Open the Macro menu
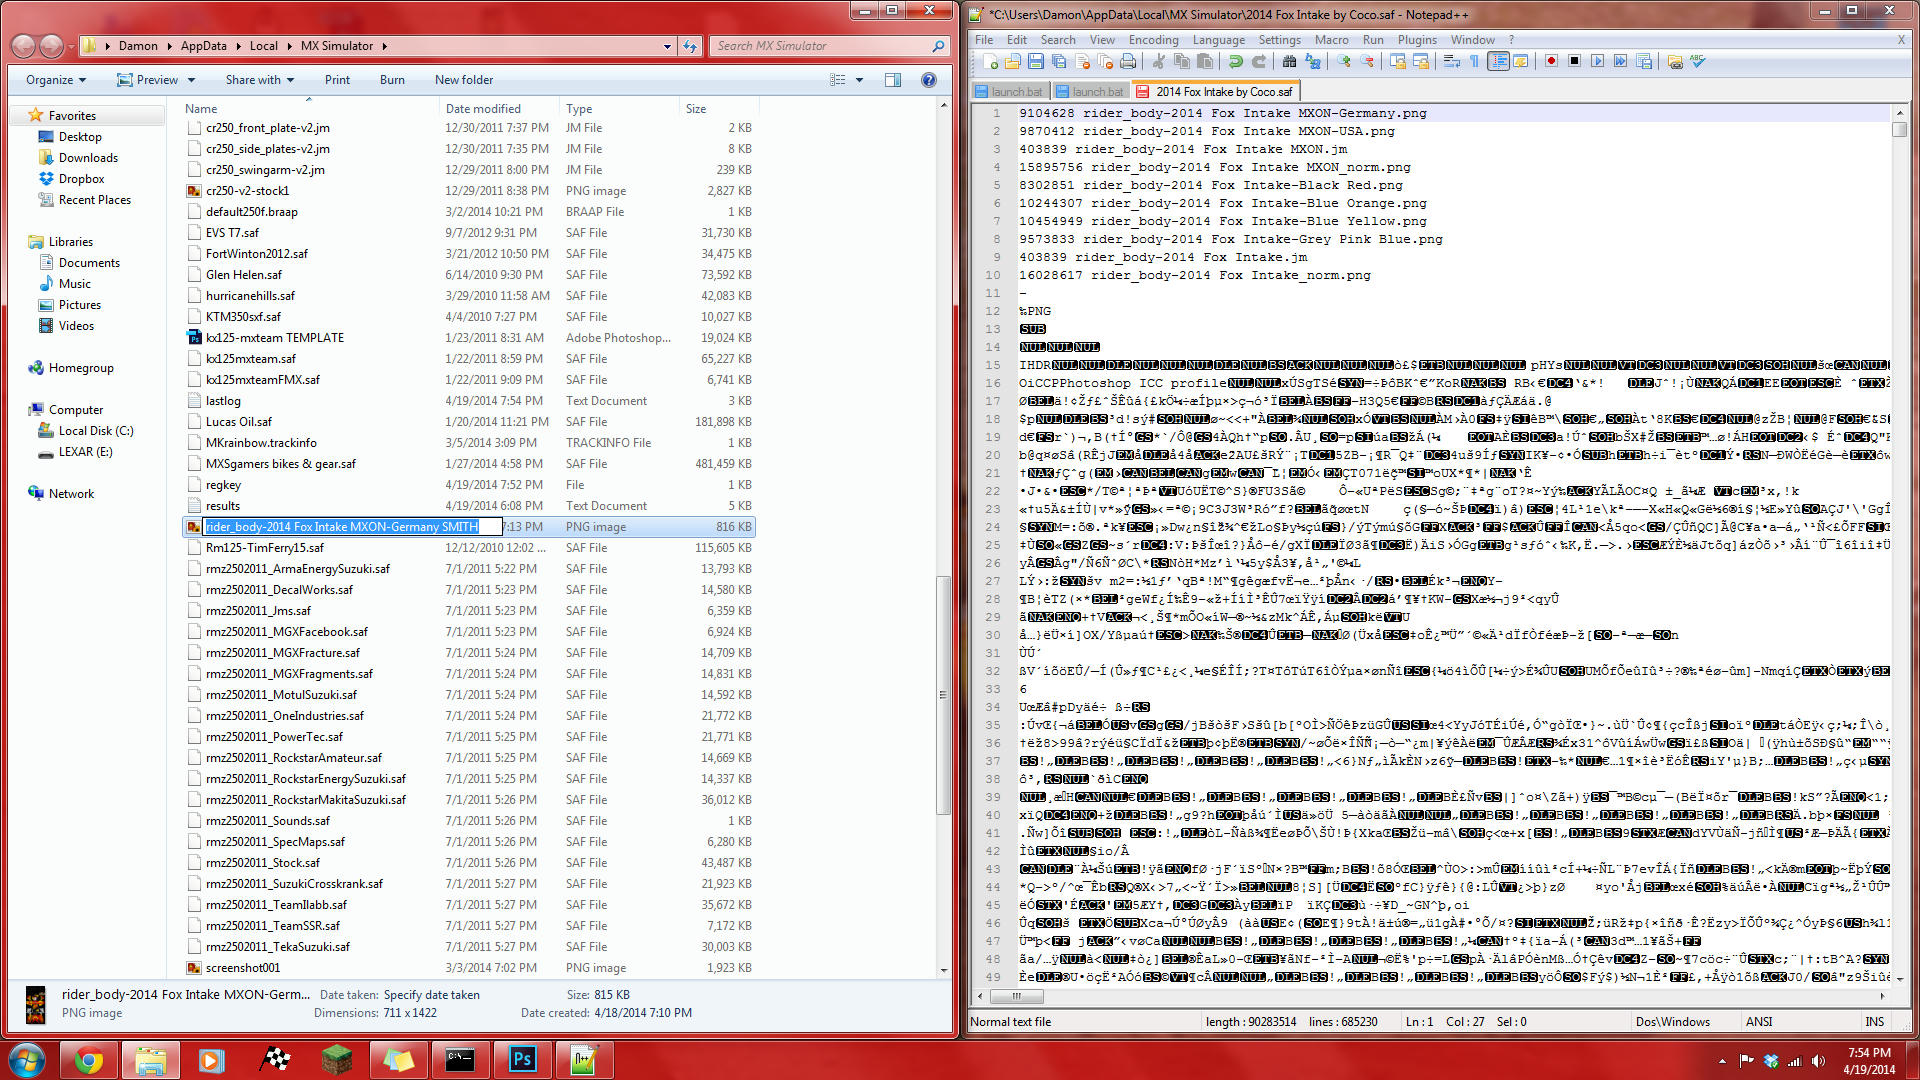 [x=1331, y=40]
